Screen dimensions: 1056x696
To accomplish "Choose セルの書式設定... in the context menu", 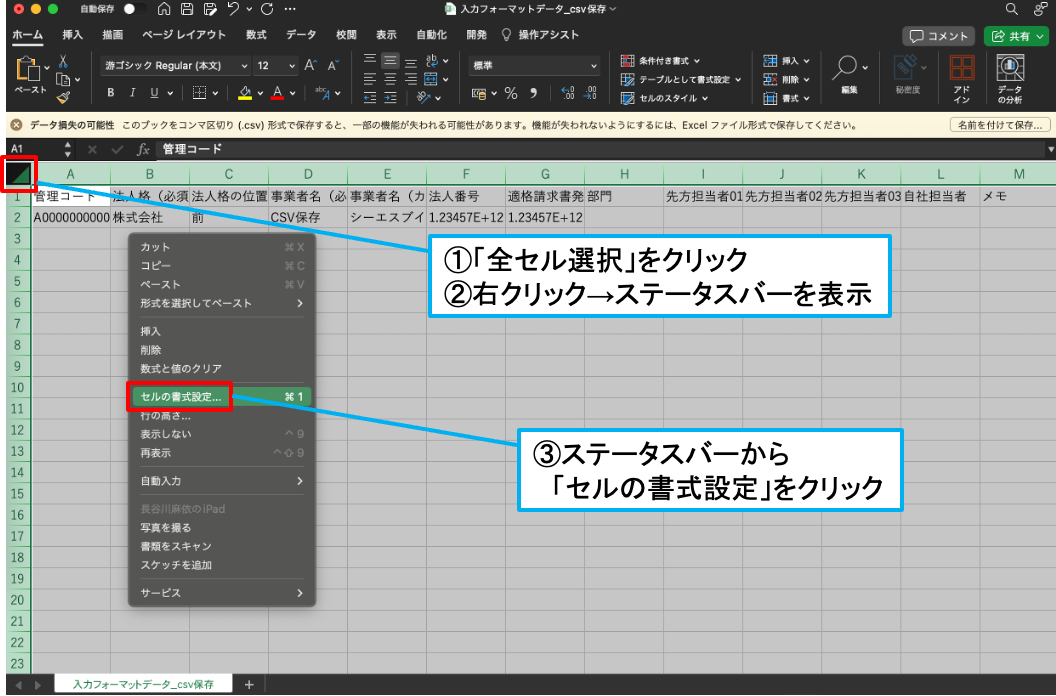I will 220,397.
